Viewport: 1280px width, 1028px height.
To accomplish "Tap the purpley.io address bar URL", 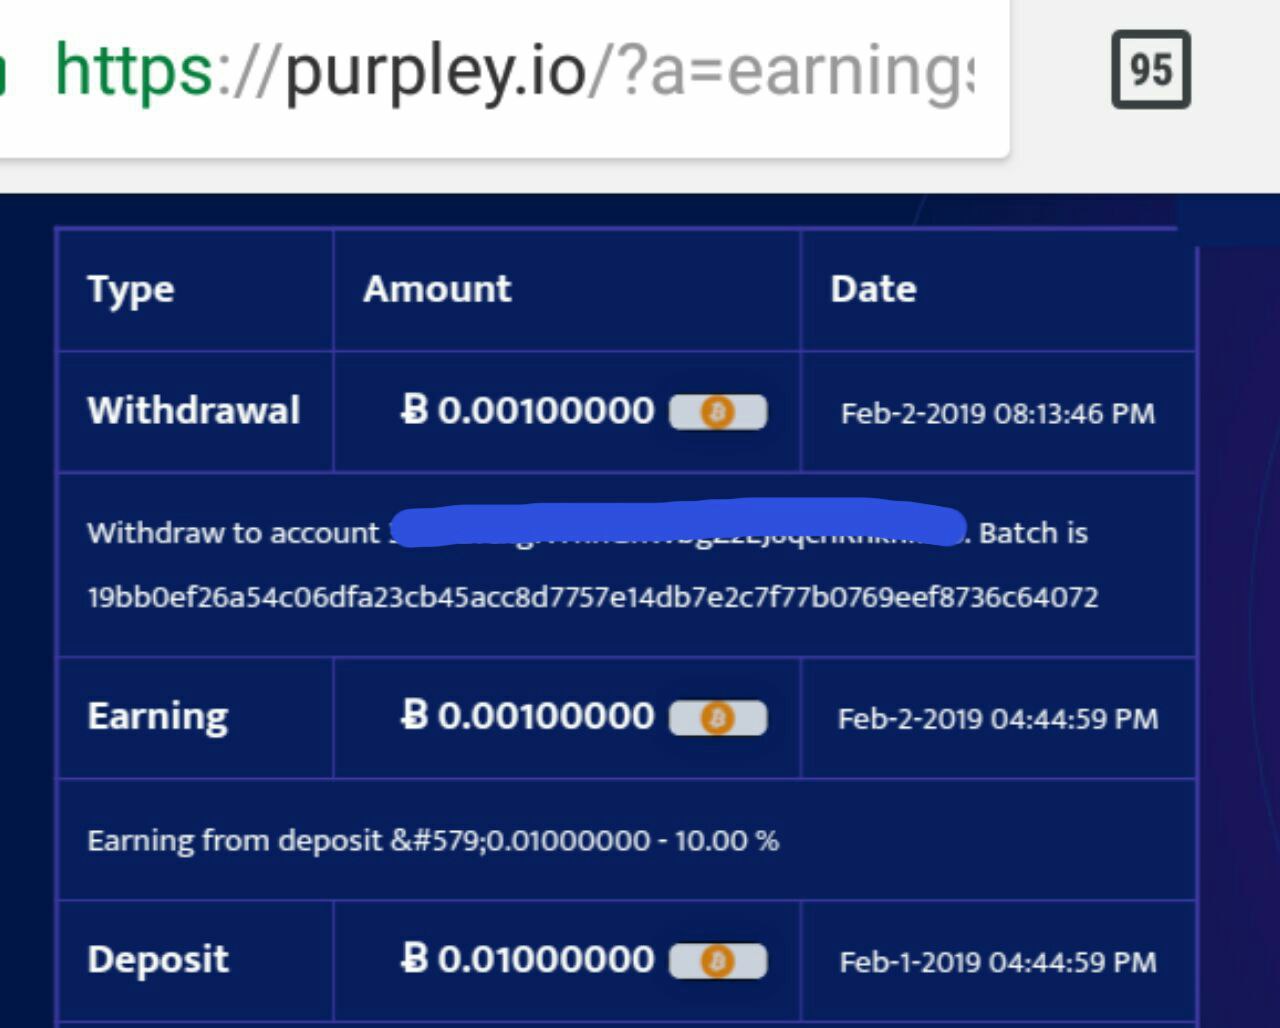I will (514, 72).
